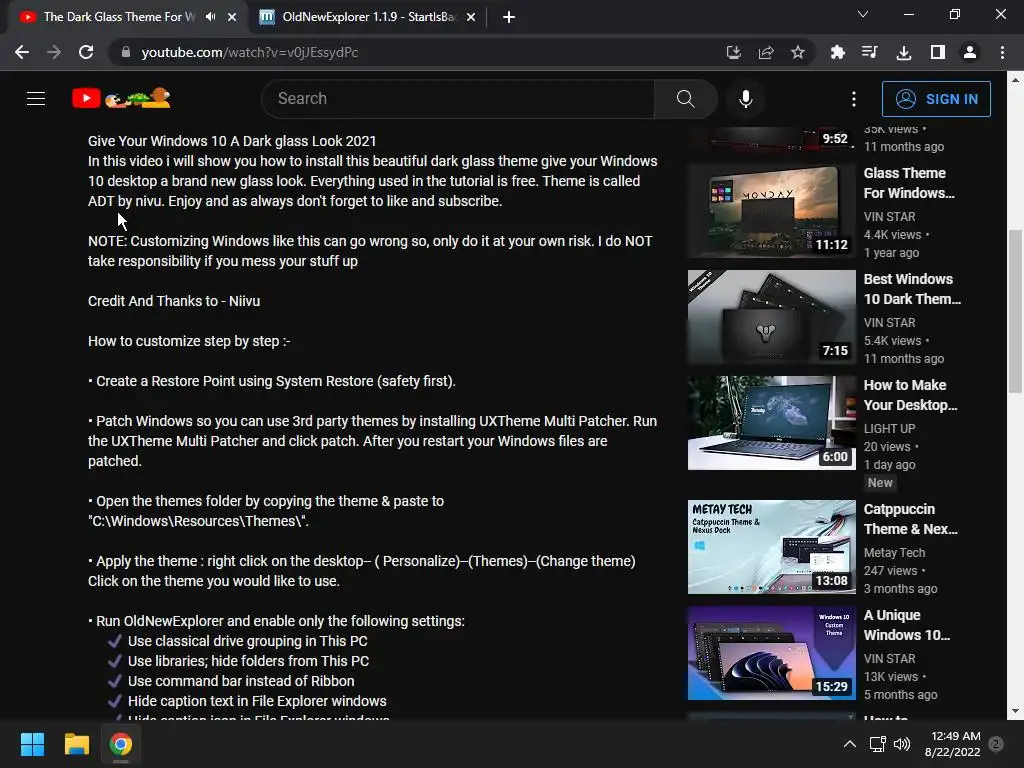Viewport: 1024px width, 768px height.
Task: Close the Dark Glass Theme tab
Action: coord(232,18)
